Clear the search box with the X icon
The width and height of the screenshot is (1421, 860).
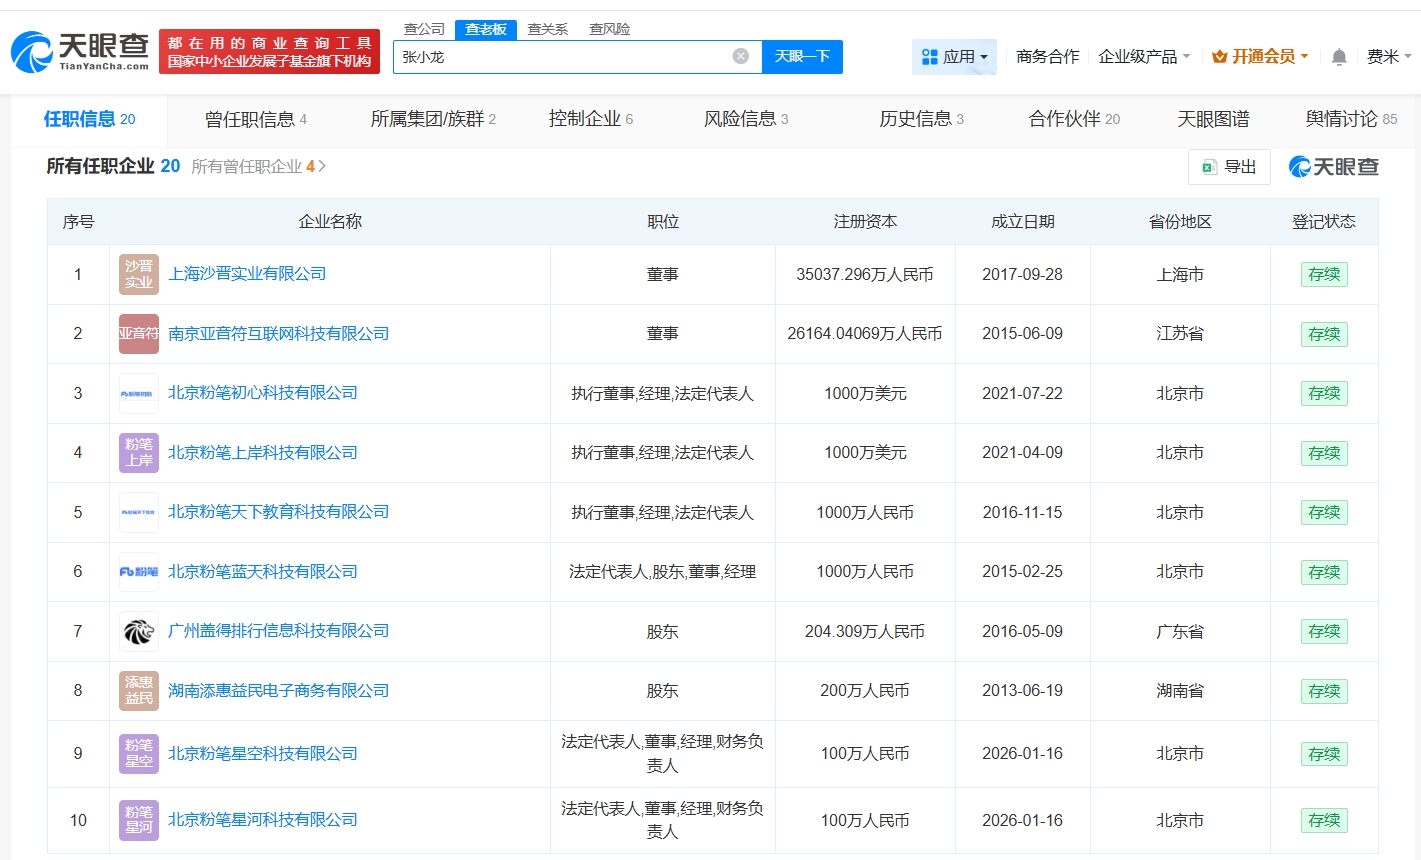[x=741, y=56]
